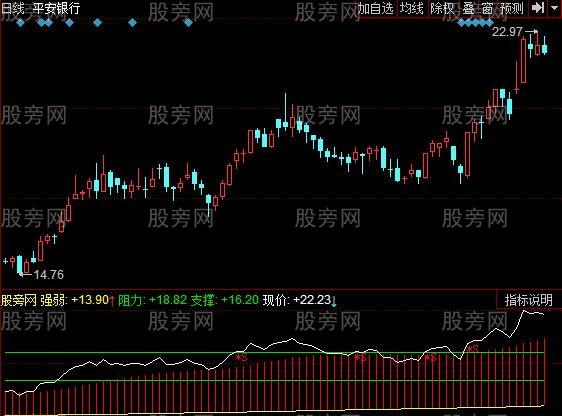This screenshot has height=416, width=562.
Task: Click the 阻力: +18.82 resistance value
Action: pos(153,300)
